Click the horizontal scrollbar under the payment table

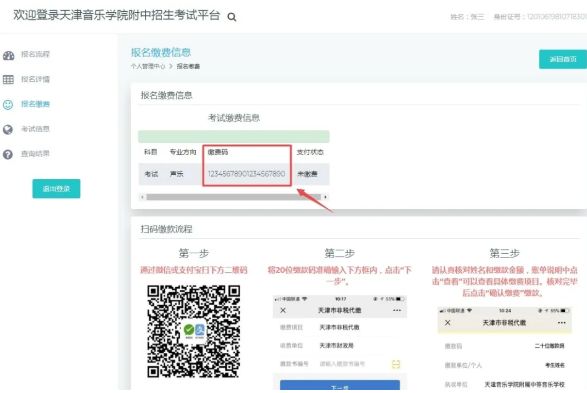point(234,197)
